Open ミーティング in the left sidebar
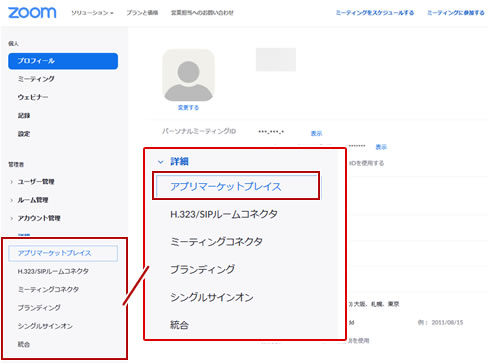The height and width of the screenshot is (363, 488). click(36, 79)
